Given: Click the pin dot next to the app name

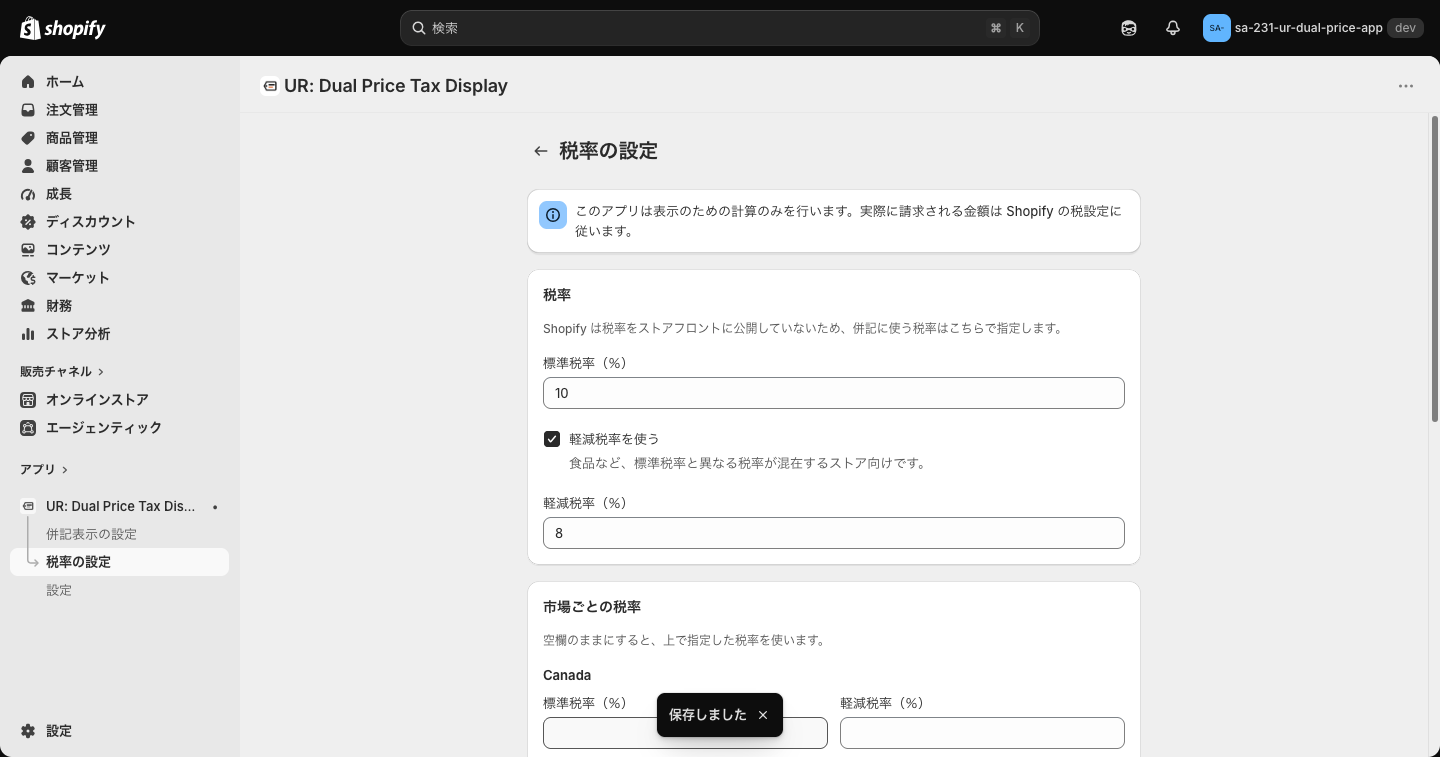Looking at the screenshot, I should 215,507.
